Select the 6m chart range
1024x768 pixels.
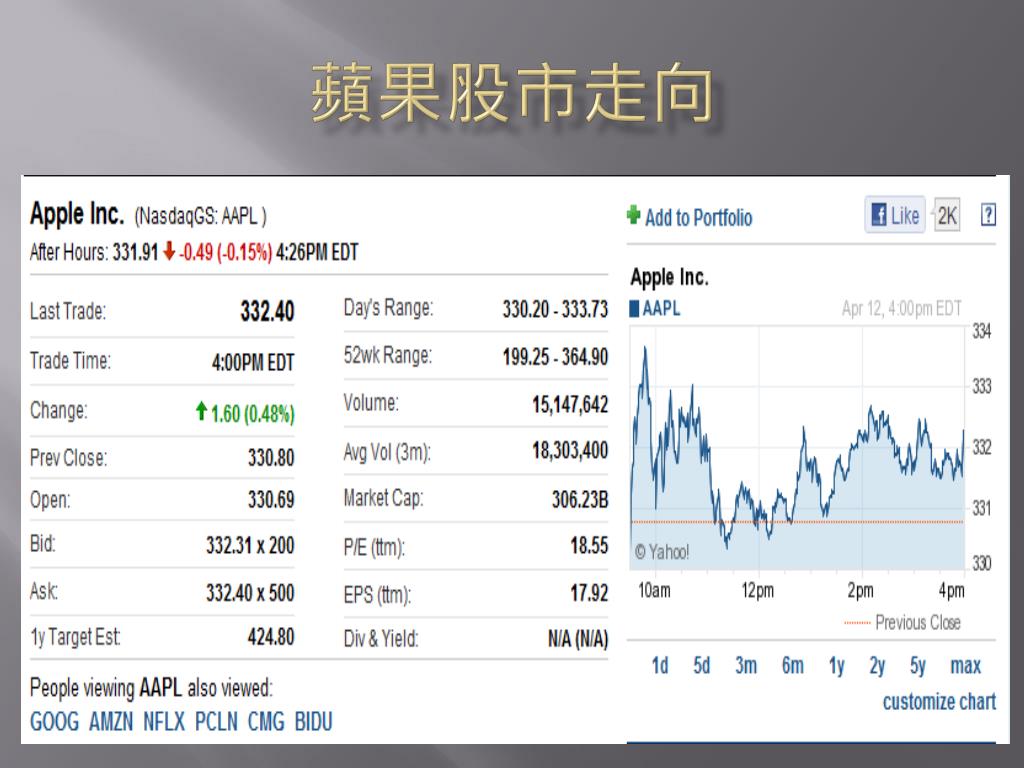click(x=792, y=665)
